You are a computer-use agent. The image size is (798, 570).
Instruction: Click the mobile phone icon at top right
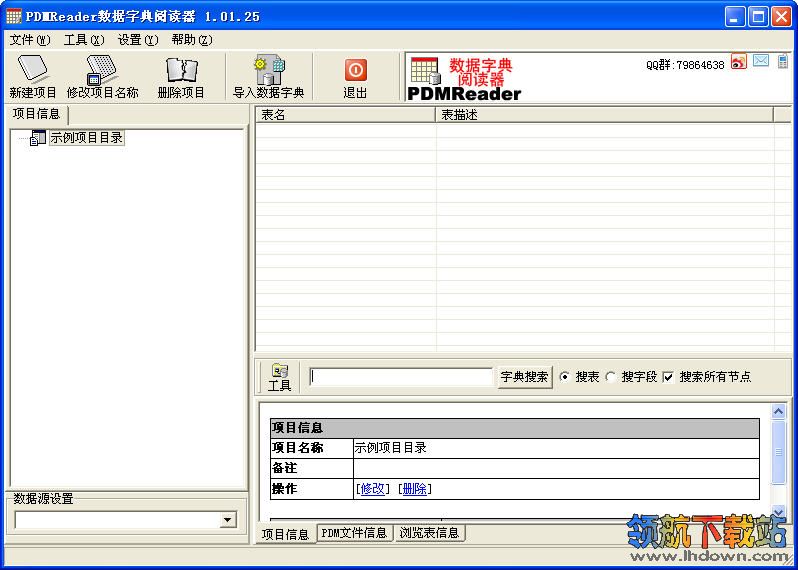(783, 62)
